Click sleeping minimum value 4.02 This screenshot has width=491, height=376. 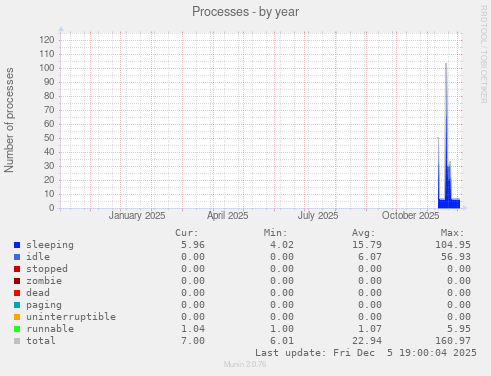click(282, 245)
